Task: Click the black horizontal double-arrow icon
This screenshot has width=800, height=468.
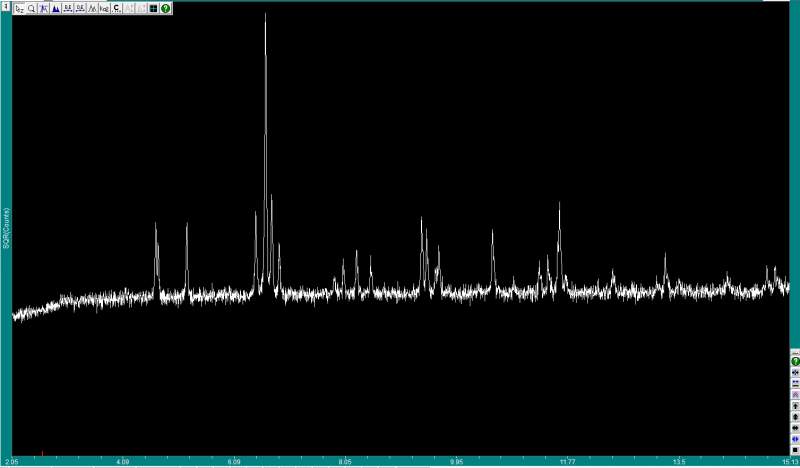Action: 795,428
